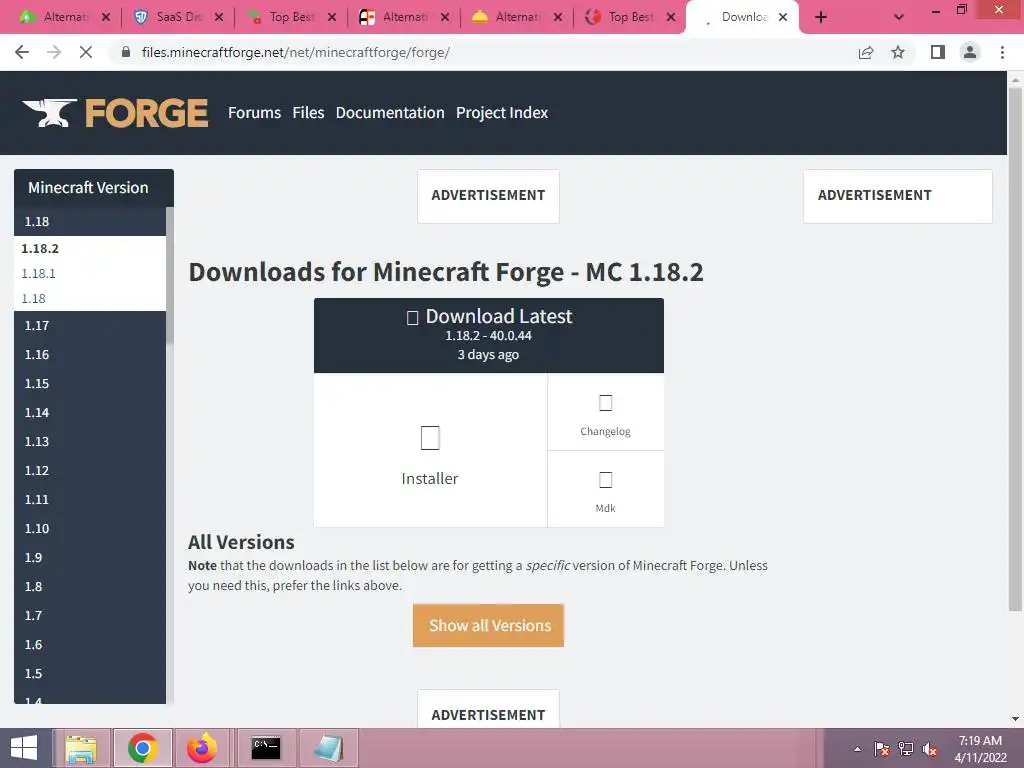View the site lock icon info
This screenshot has height=768, width=1024.
(x=126, y=52)
